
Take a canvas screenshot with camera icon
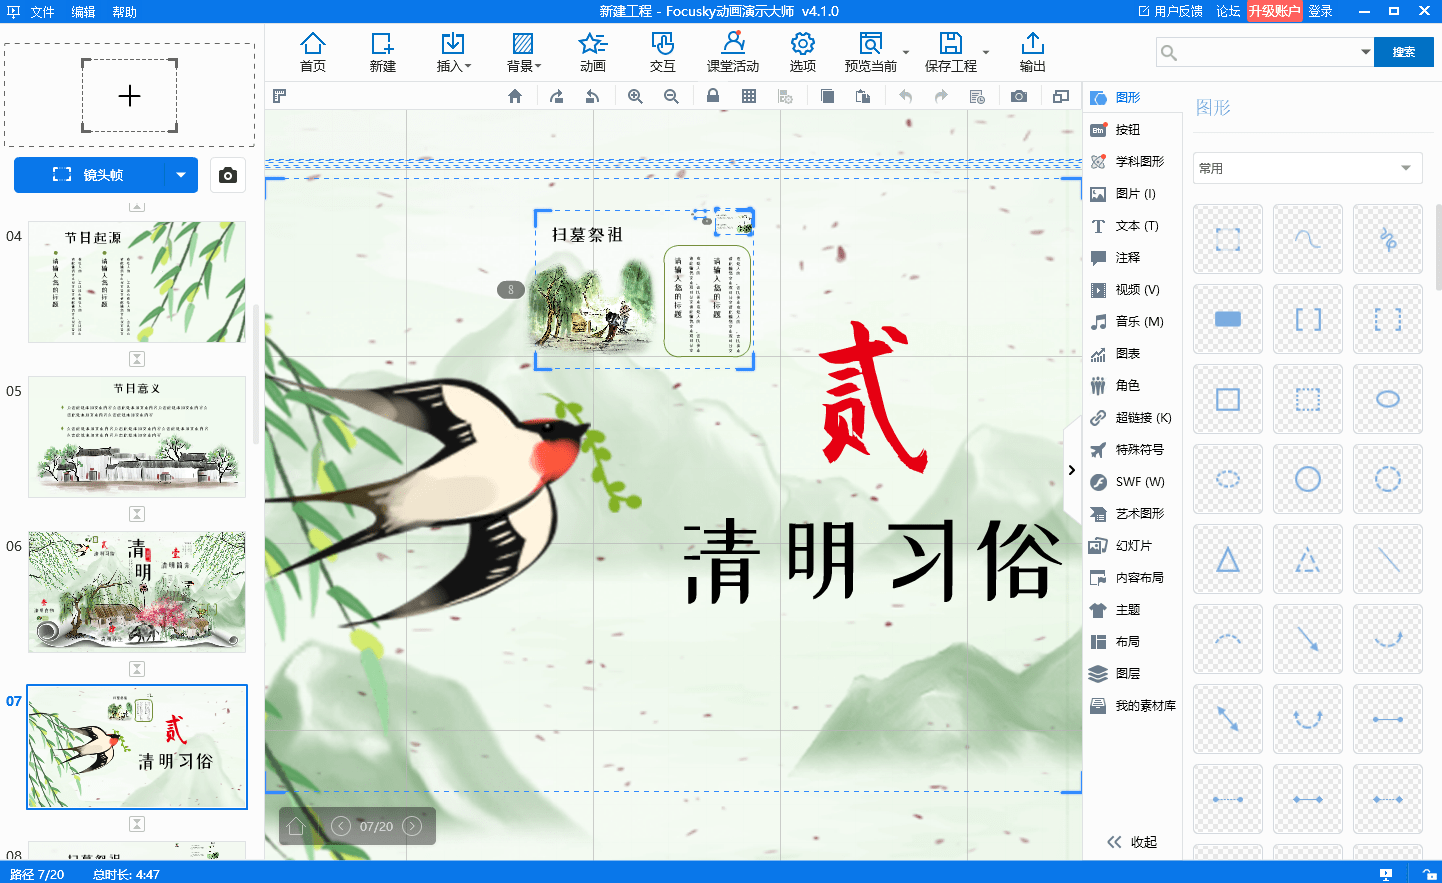1019,96
